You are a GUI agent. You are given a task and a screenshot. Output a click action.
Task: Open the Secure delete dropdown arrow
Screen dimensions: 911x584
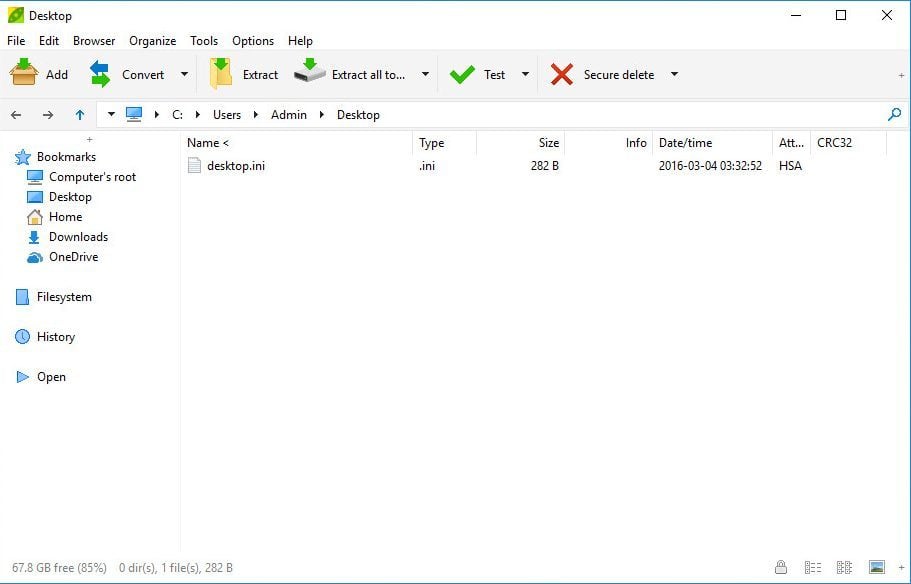(x=674, y=74)
